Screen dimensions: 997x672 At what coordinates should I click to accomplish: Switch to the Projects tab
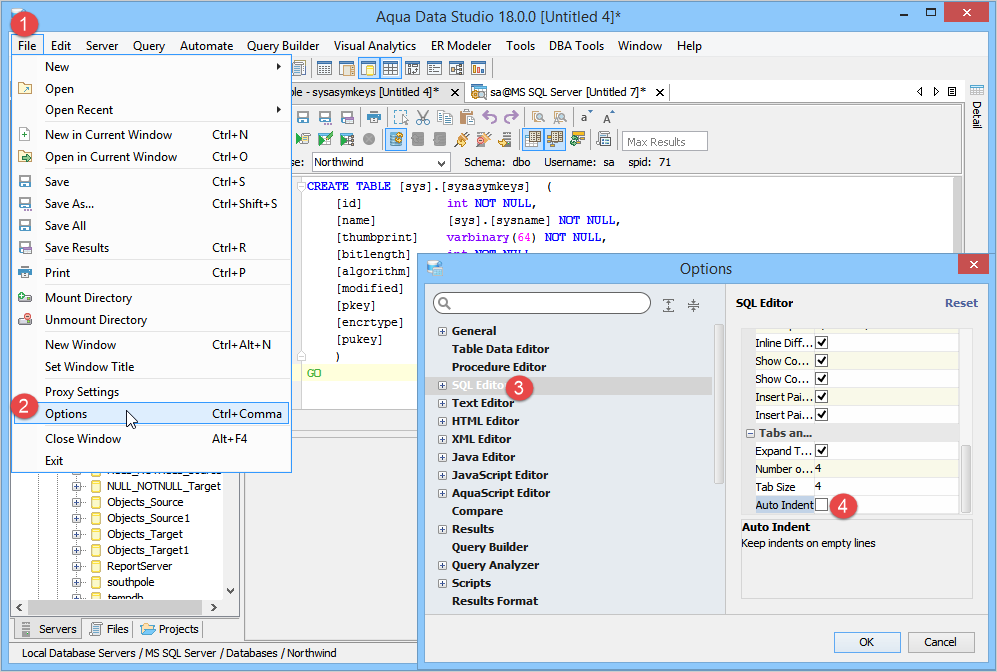170,629
